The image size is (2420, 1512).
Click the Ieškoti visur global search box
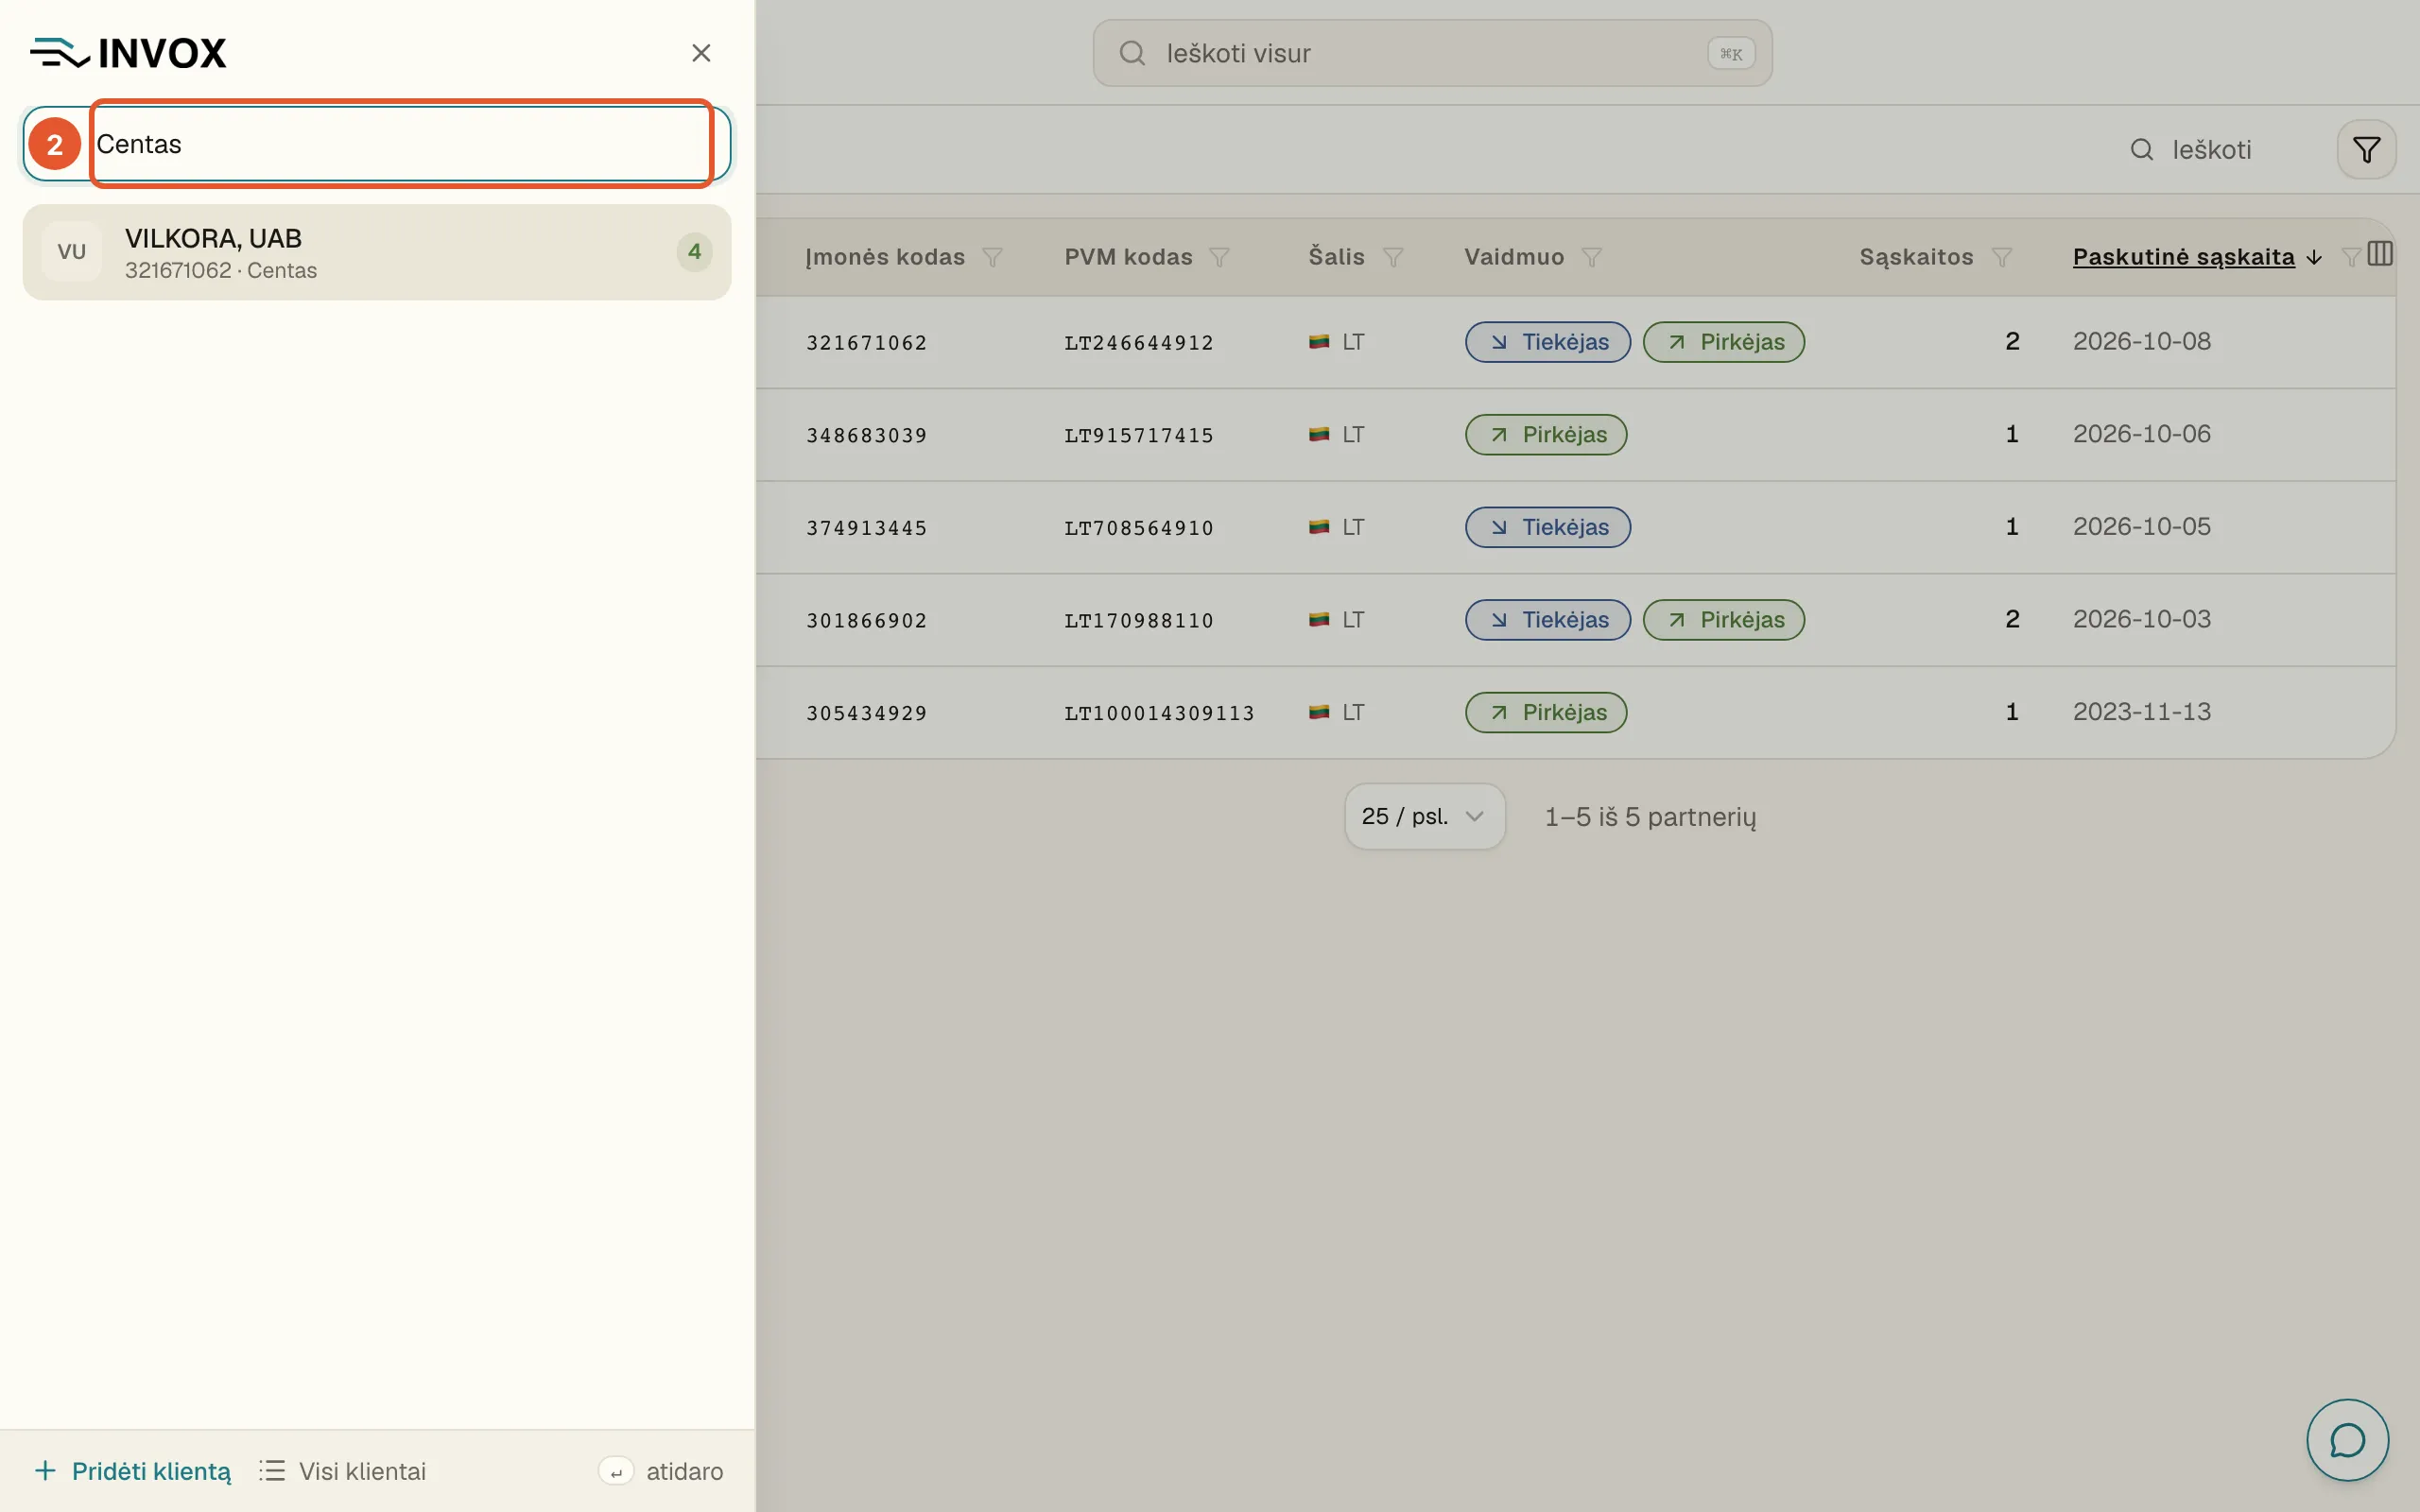click(1432, 53)
